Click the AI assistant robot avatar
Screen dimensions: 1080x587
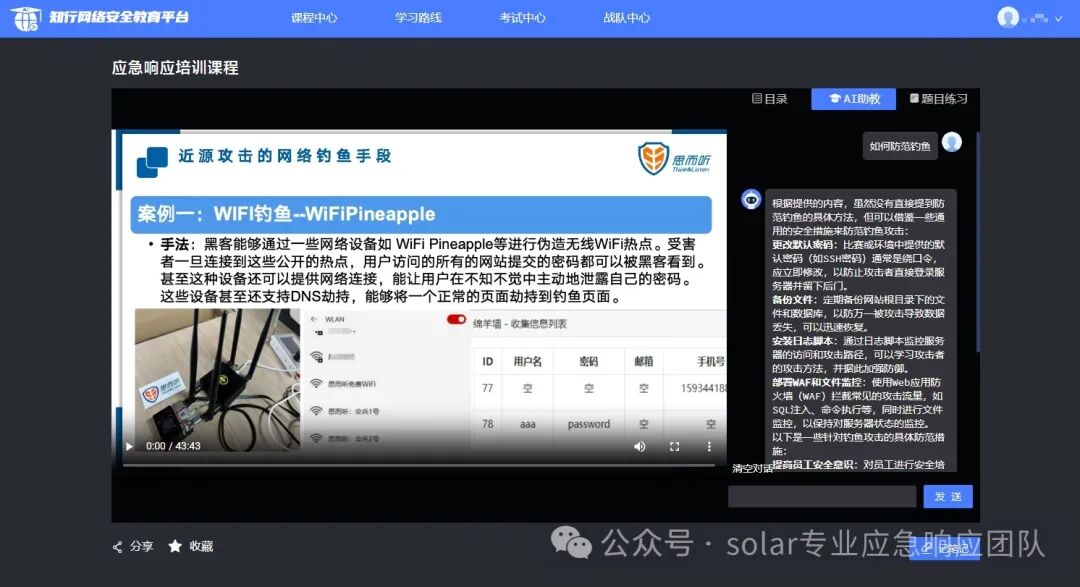[751, 200]
